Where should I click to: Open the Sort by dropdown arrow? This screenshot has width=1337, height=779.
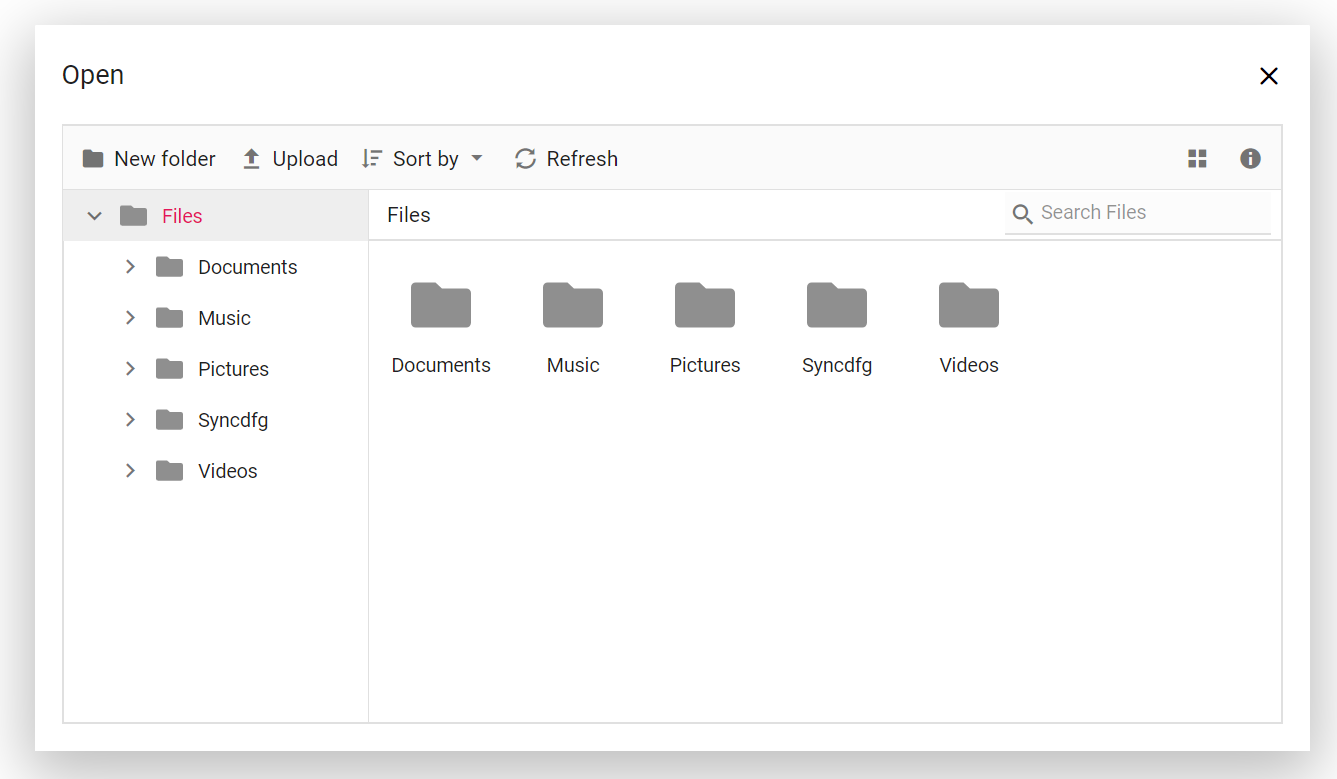point(477,159)
